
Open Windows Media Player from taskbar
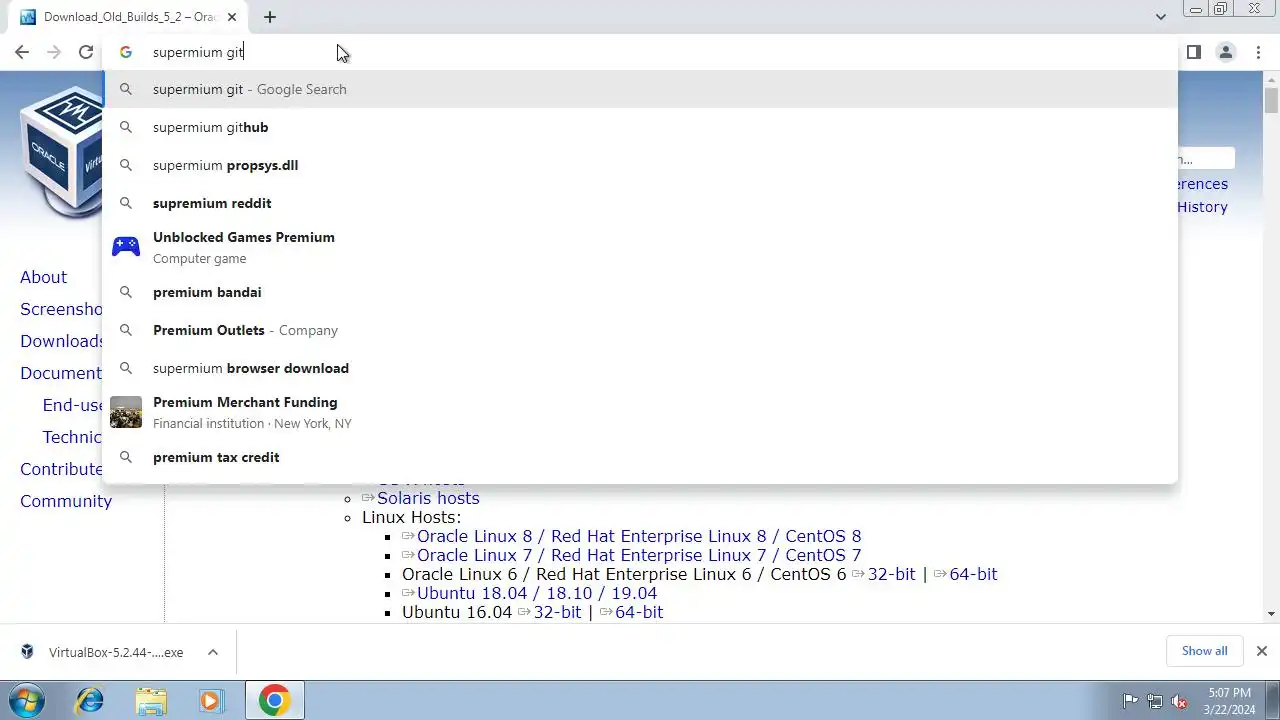coord(211,700)
